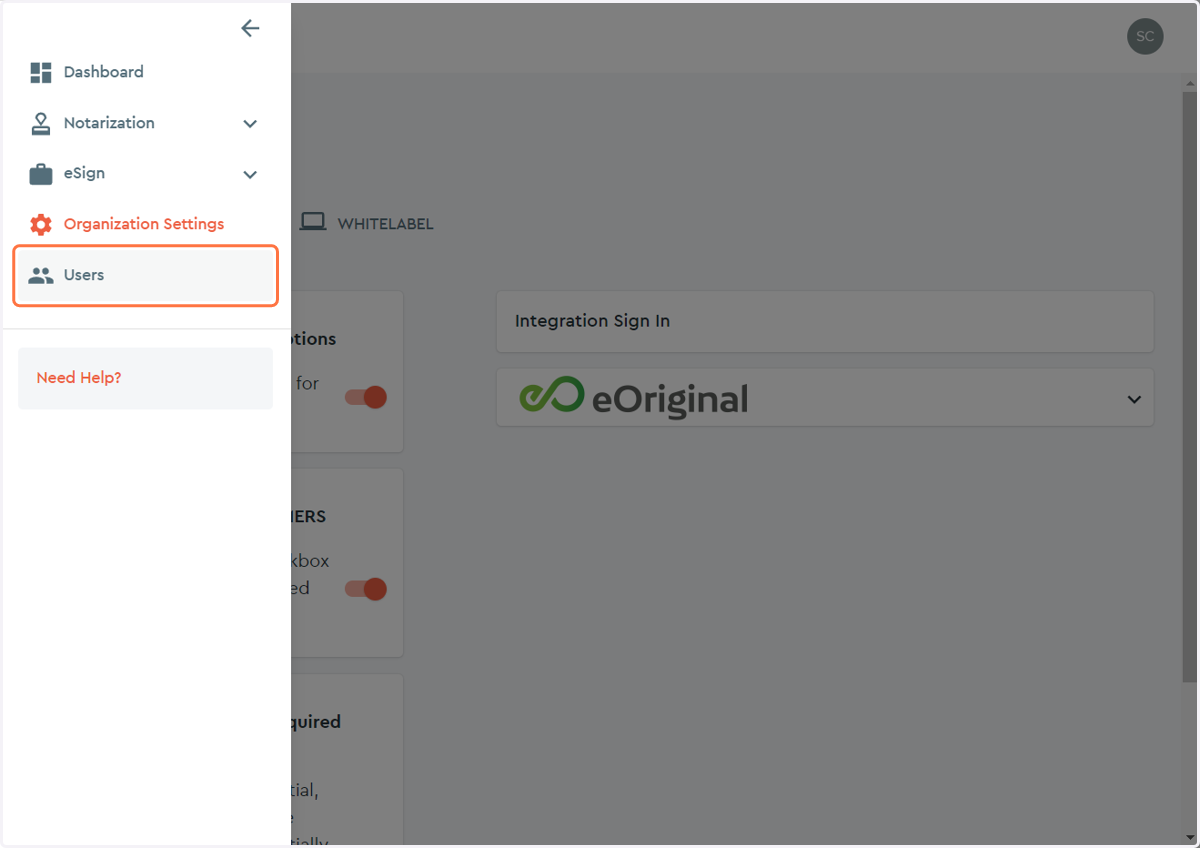Open the SC user avatar menu
This screenshot has width=1200, height=848.
pyautogui.click(x=1145, y=36)
